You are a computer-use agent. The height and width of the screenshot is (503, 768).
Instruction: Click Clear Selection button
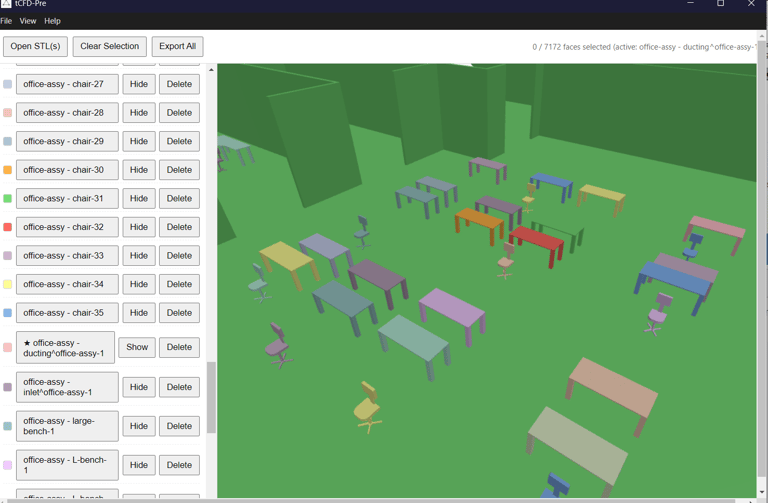click(110, 46)
